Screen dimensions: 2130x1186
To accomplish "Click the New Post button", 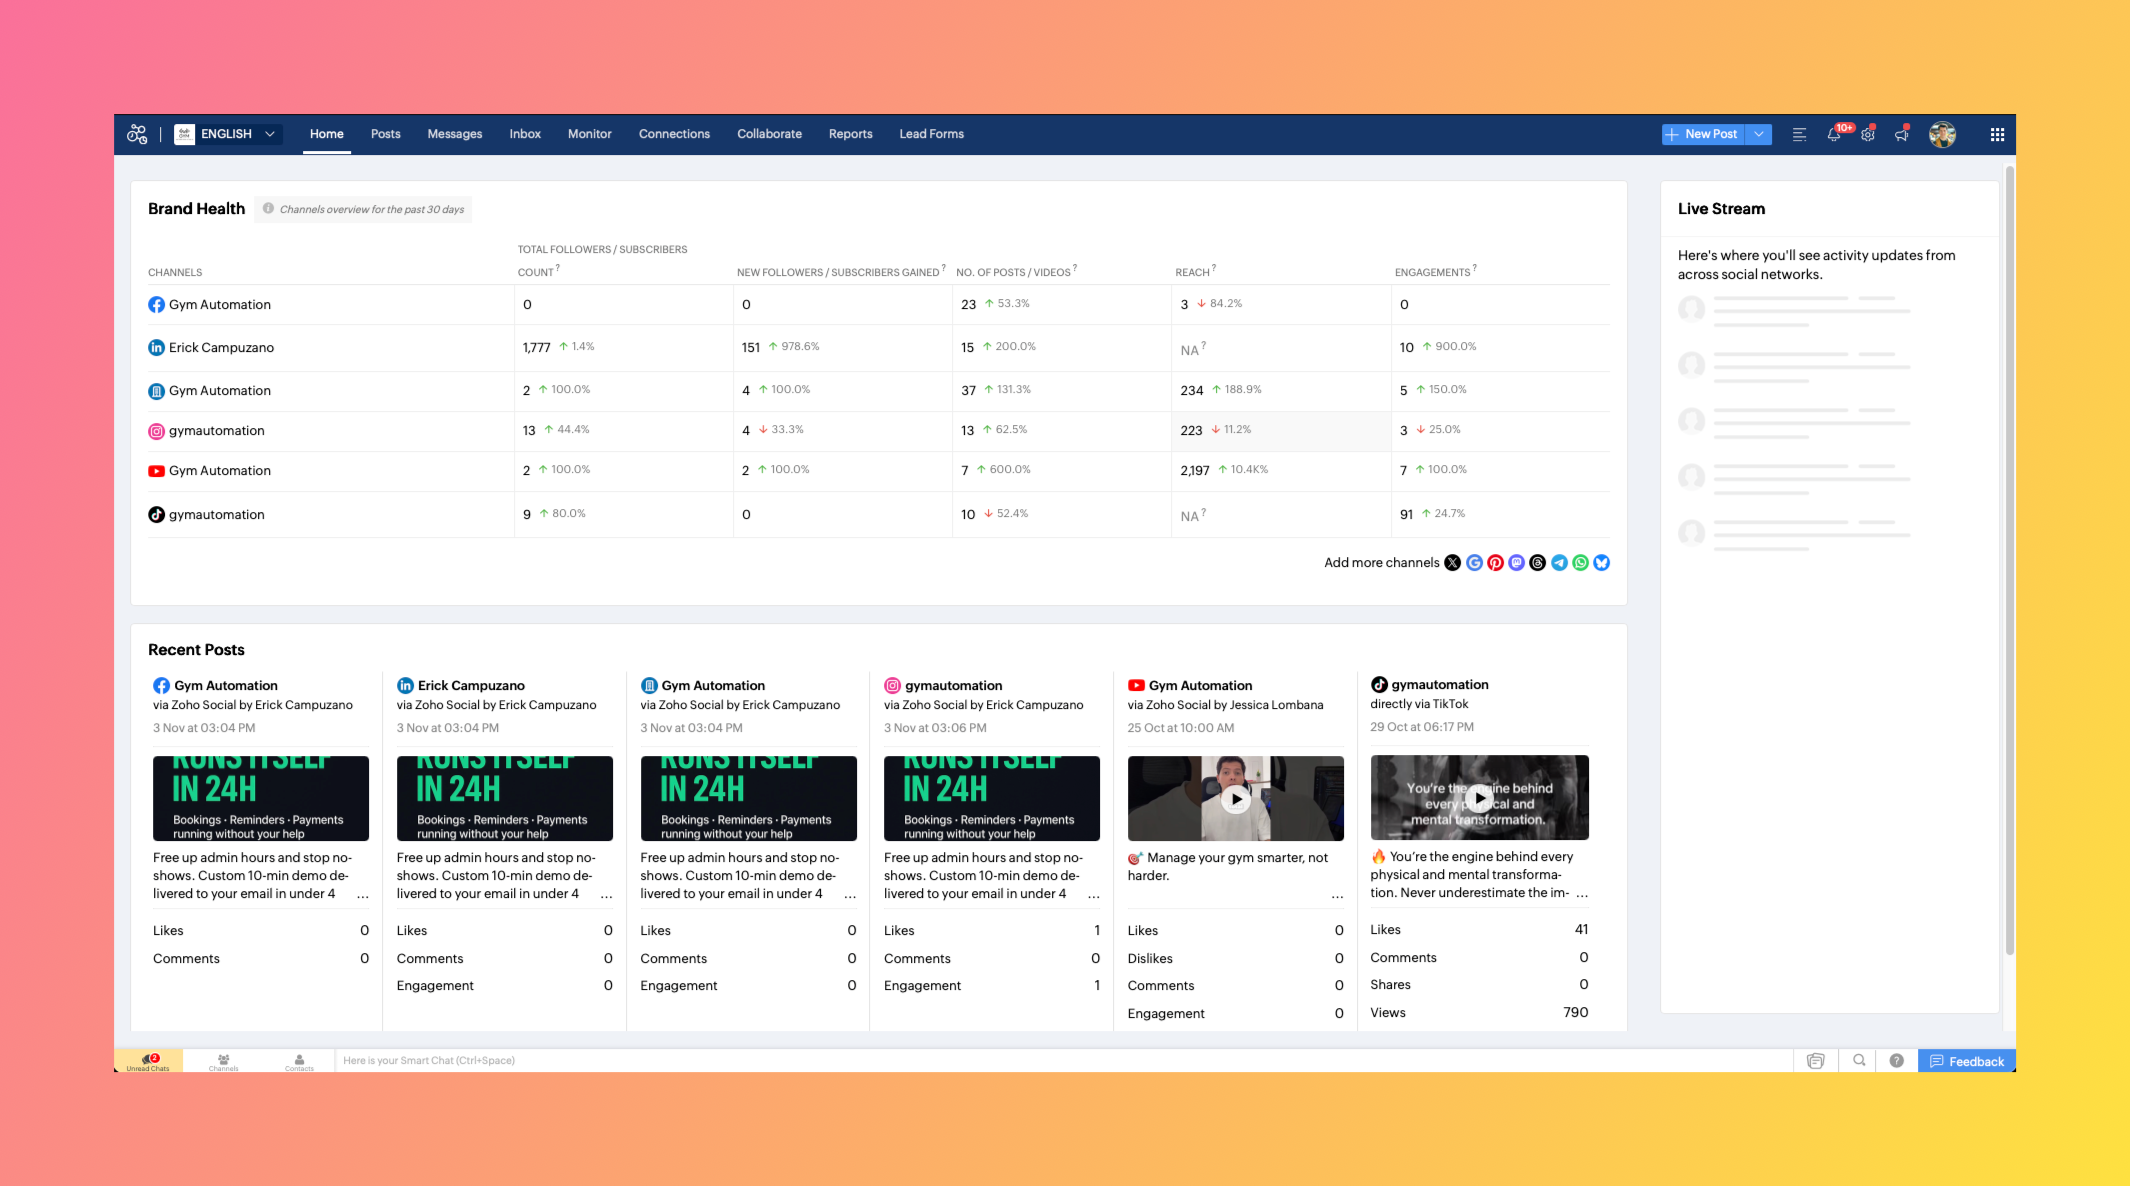I will tap(1703, 134).
